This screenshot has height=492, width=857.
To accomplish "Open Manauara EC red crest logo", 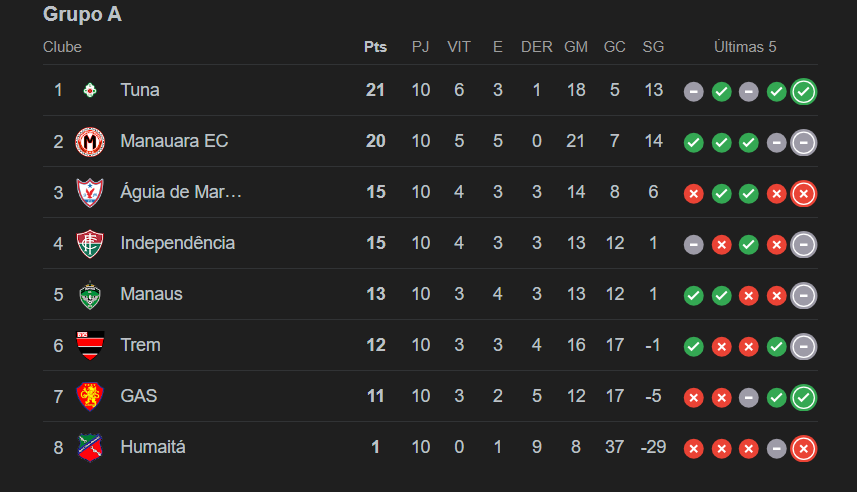I will 90,142.
